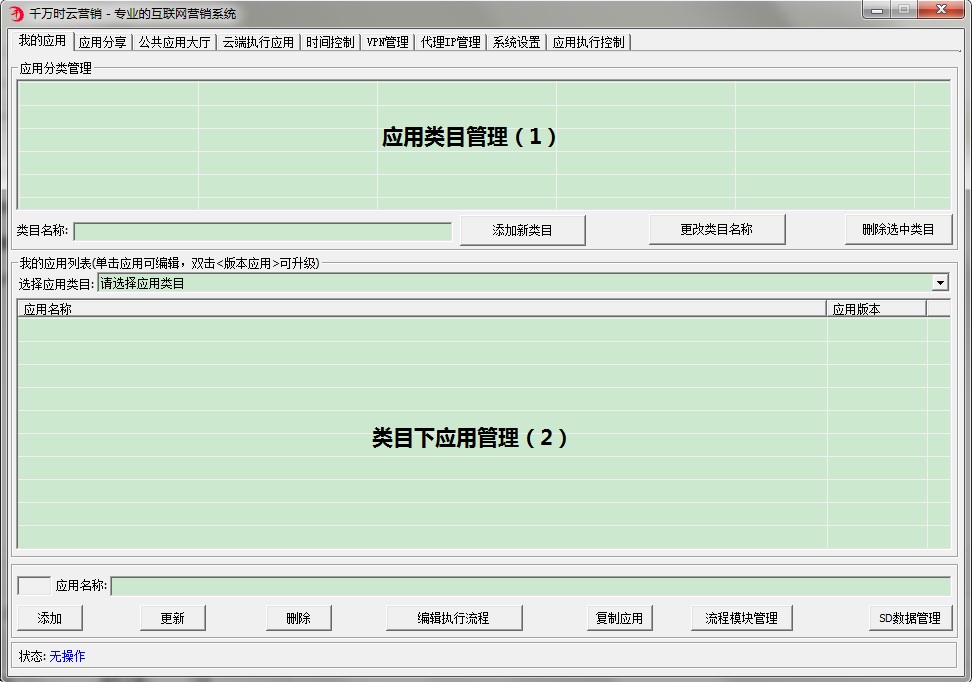The width and height of the screenshot is (972, 682).
Task: Switch to the 应用分享 tab
Action: [x=103, y=42]
